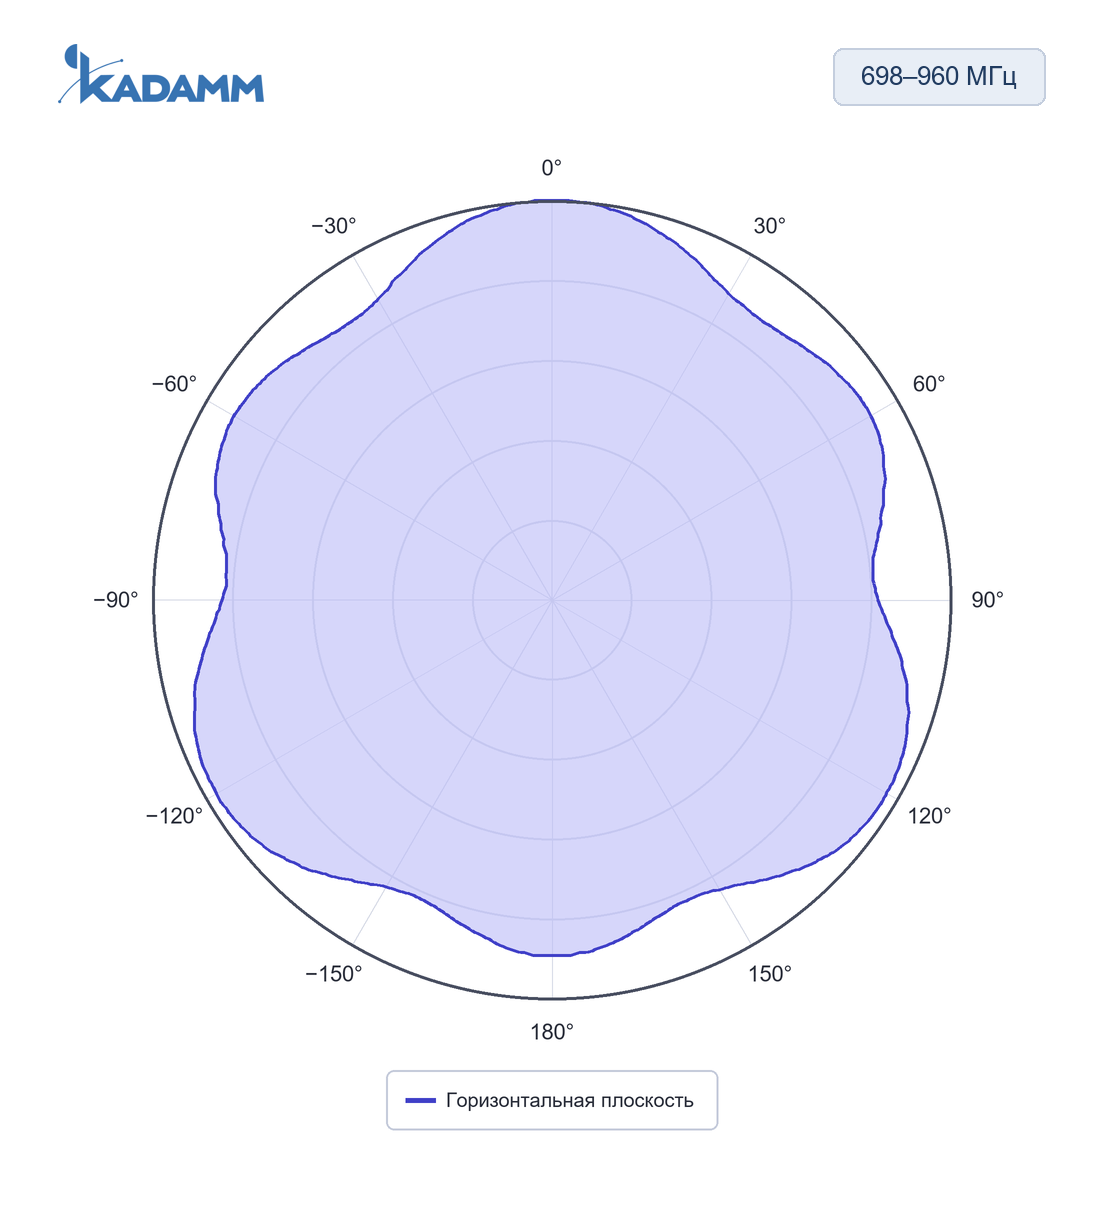Click the 0° angle label
The width and height of the screenshot is (1104, 1211).
click(x=552, y=168)
